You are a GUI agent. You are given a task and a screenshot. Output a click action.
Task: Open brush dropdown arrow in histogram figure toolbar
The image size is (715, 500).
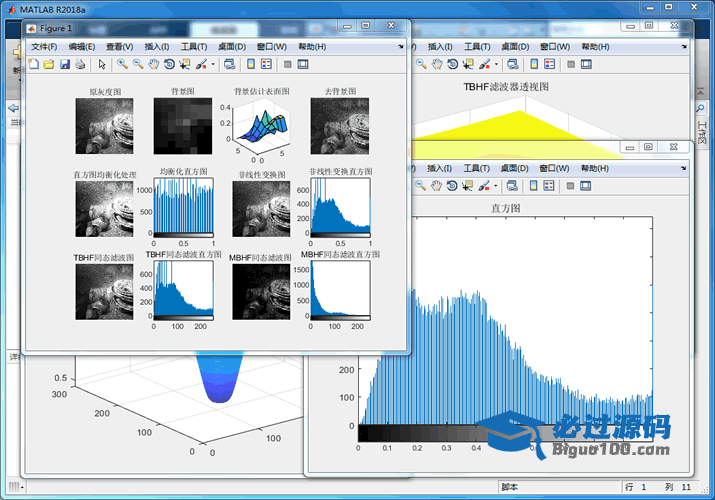tap(497, 186)
